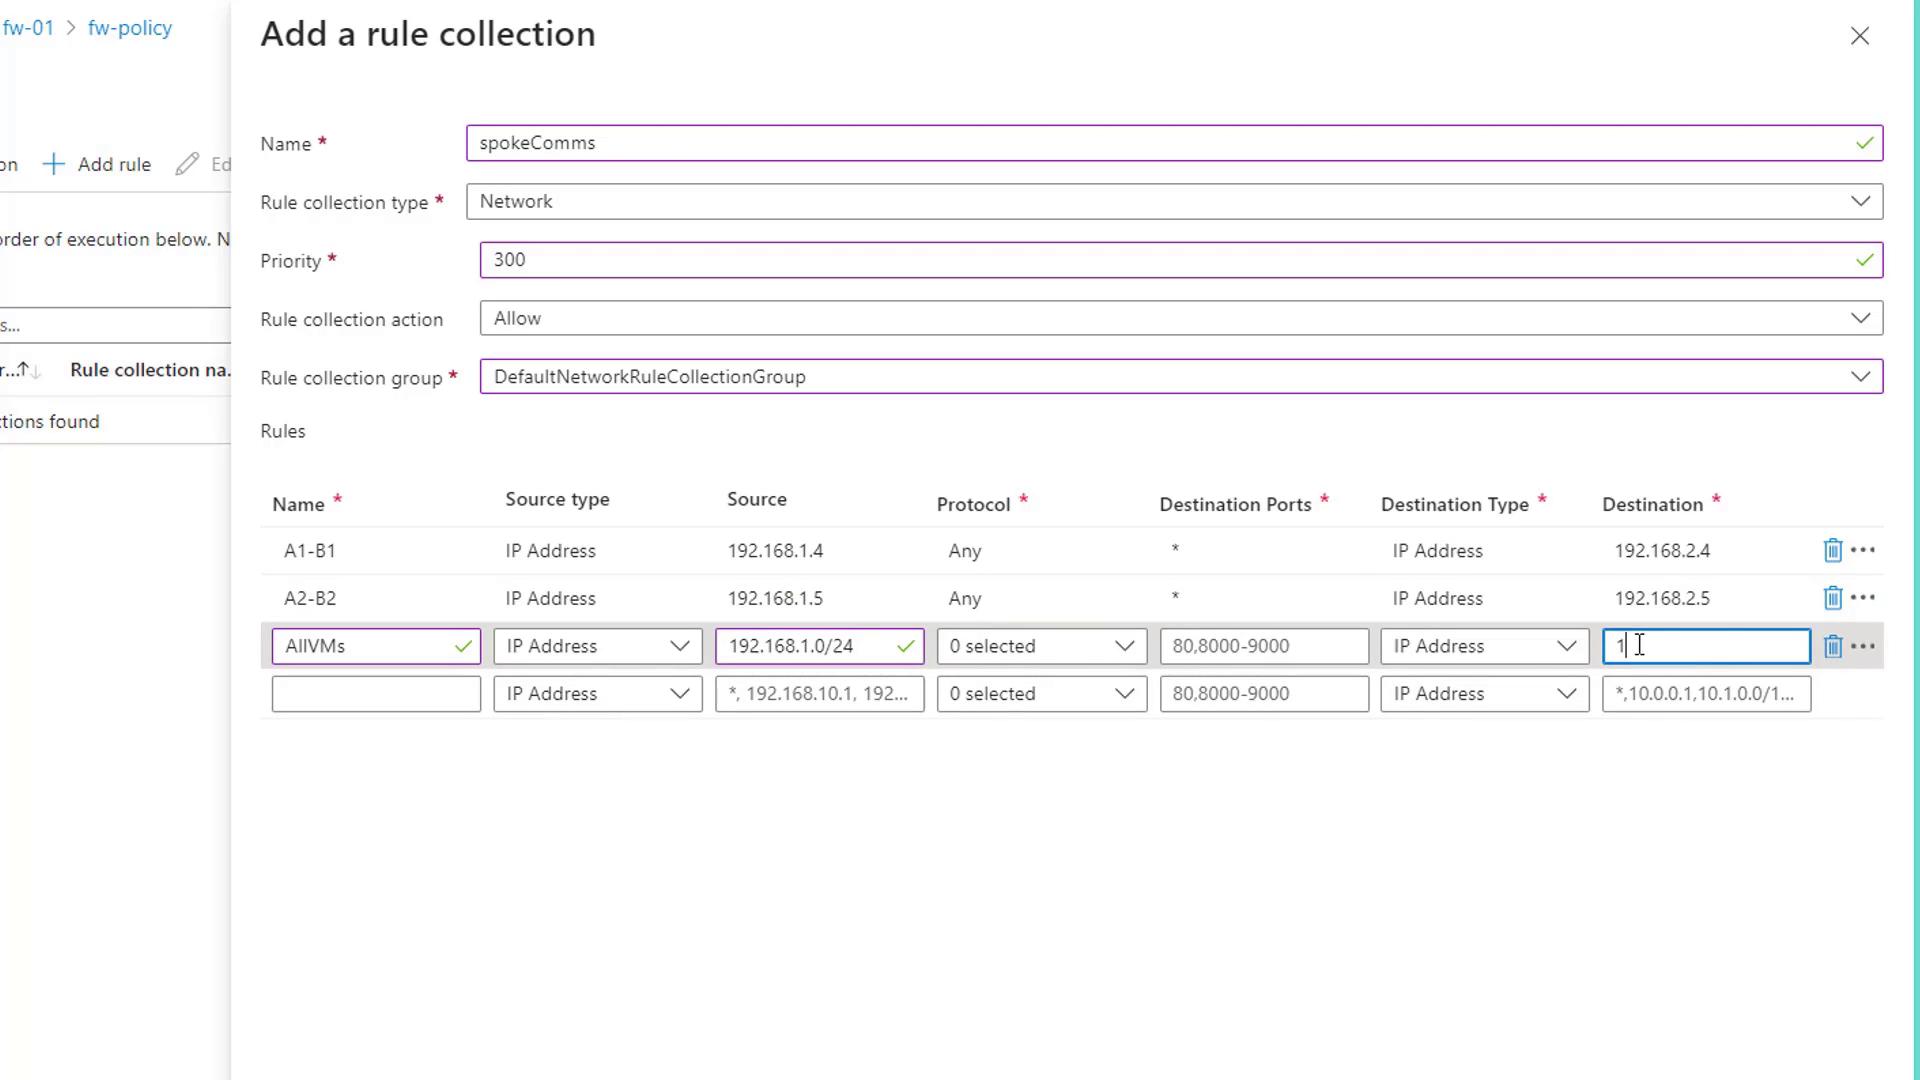Screen dimensions: 1920x1080
Task: Click empty Name field in new rule row
Action: pyautogui.click(x=376, y=694)
